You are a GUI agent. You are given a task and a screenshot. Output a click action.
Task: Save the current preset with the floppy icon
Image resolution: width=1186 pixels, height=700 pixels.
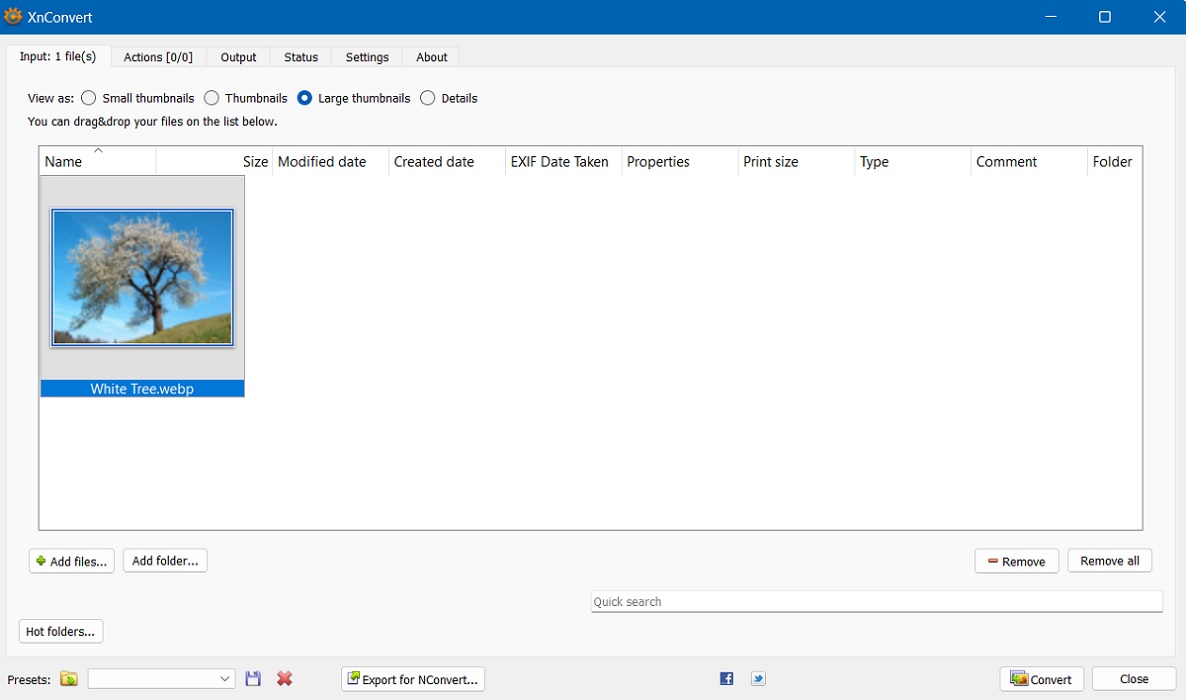pyautogui.click(x=253, y=678)
